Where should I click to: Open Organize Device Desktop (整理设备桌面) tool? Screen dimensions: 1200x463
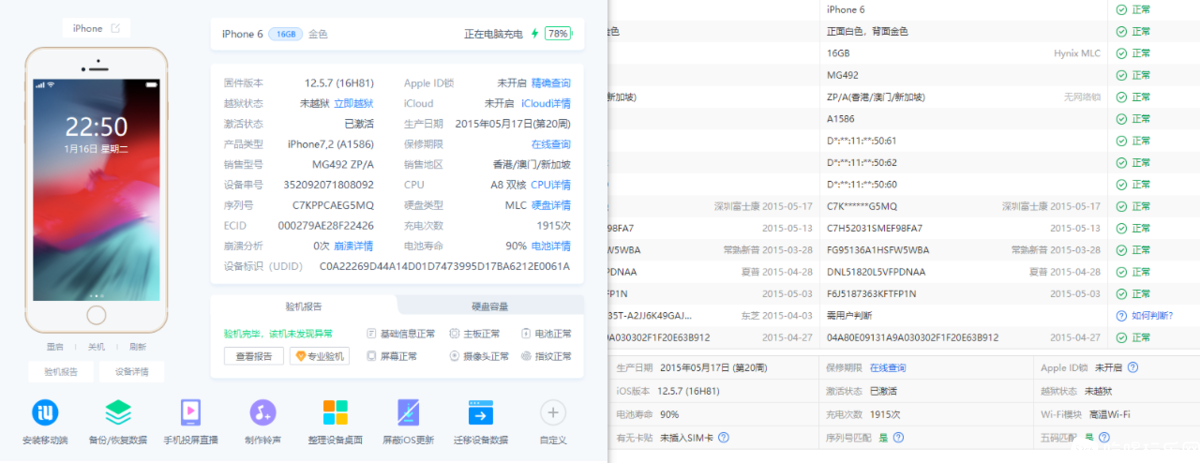click(336, 412)
